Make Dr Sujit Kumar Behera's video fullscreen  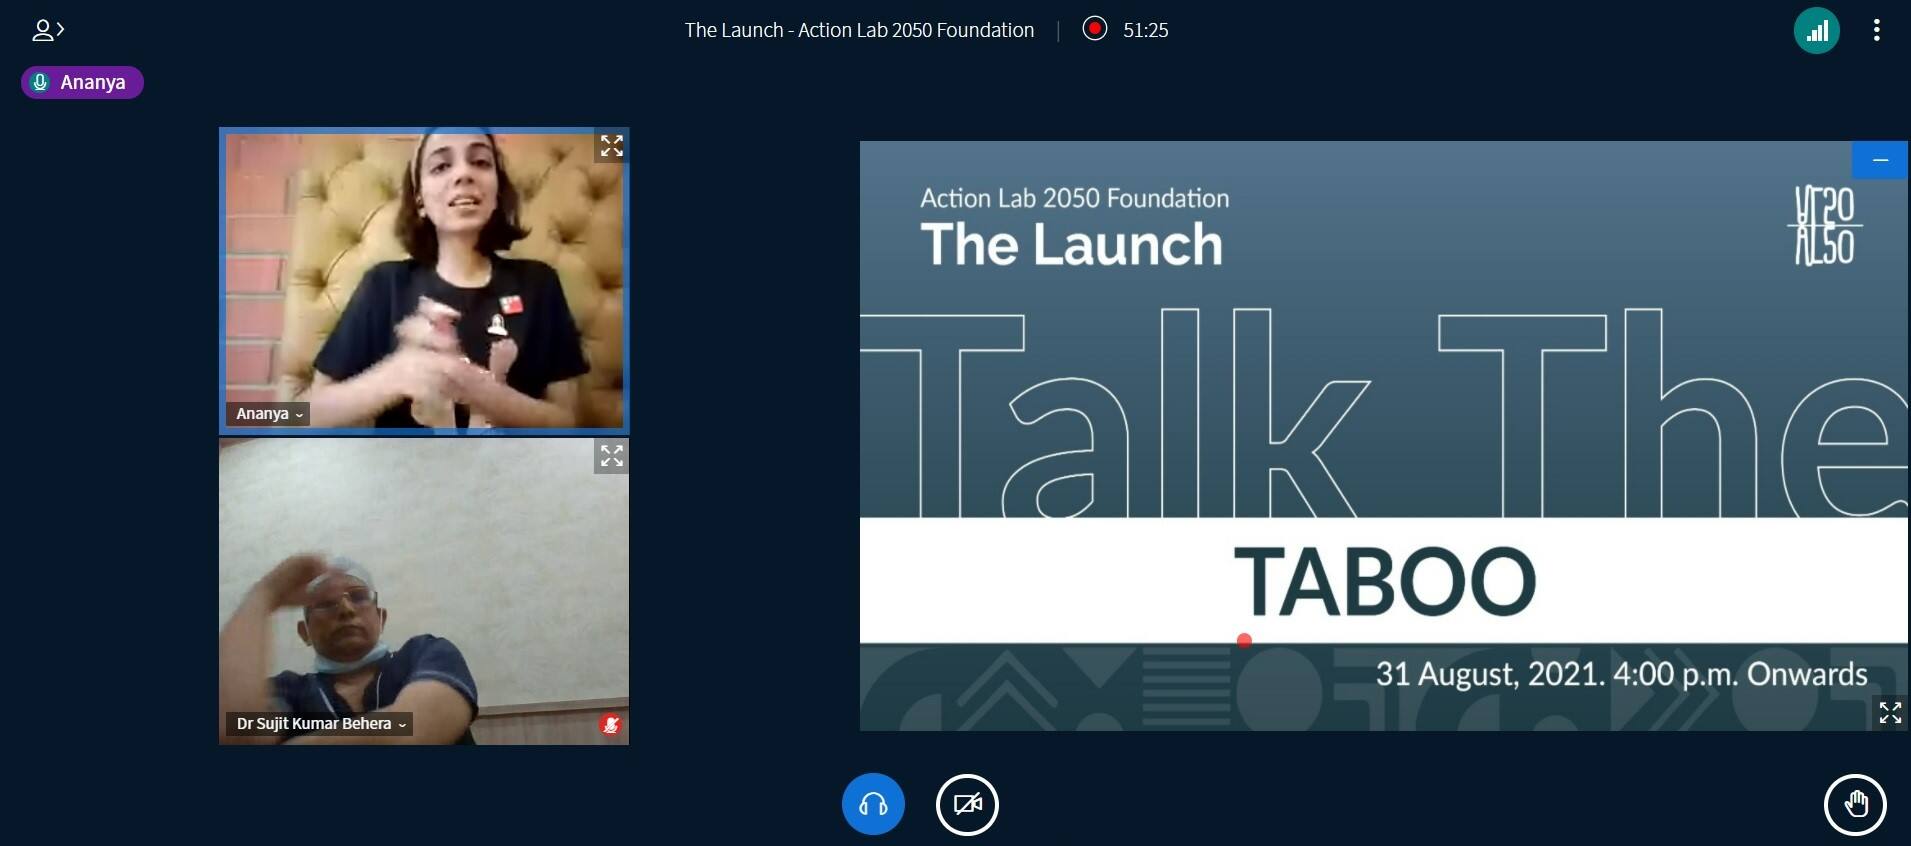(x=611, y=456)
